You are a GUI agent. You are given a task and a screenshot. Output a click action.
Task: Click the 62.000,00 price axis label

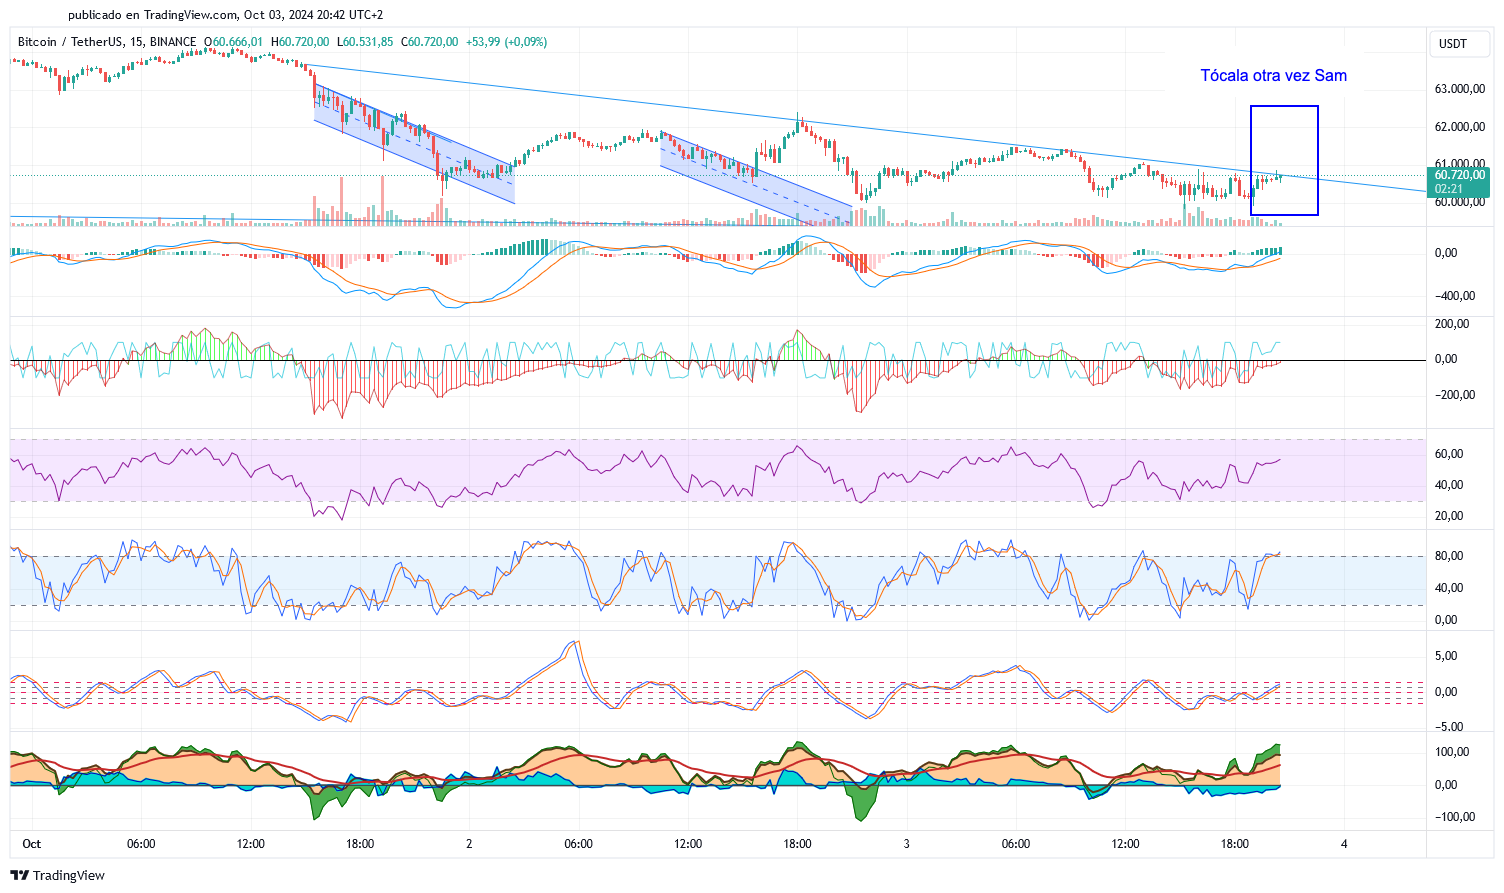pos(1459,127)
